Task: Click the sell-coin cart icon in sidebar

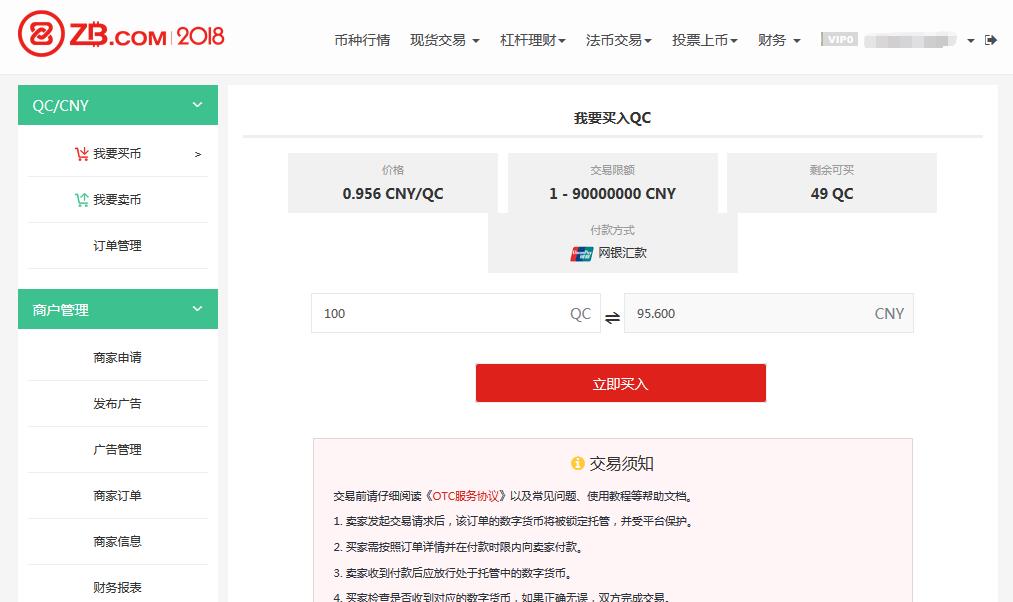Action: tap(81, 200)
